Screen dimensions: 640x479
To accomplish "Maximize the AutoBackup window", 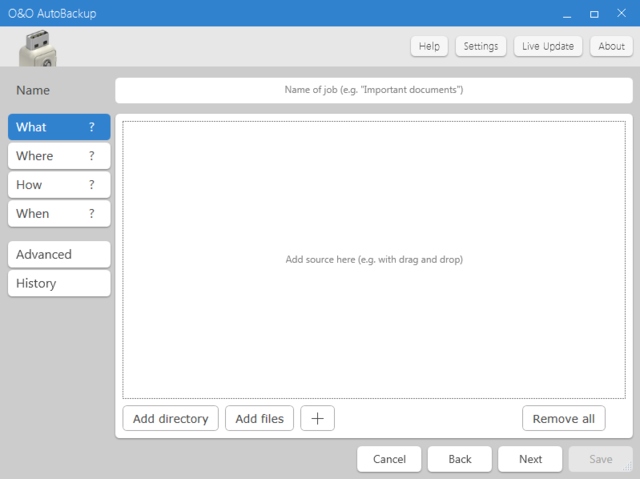I will [x=594, y=13].
